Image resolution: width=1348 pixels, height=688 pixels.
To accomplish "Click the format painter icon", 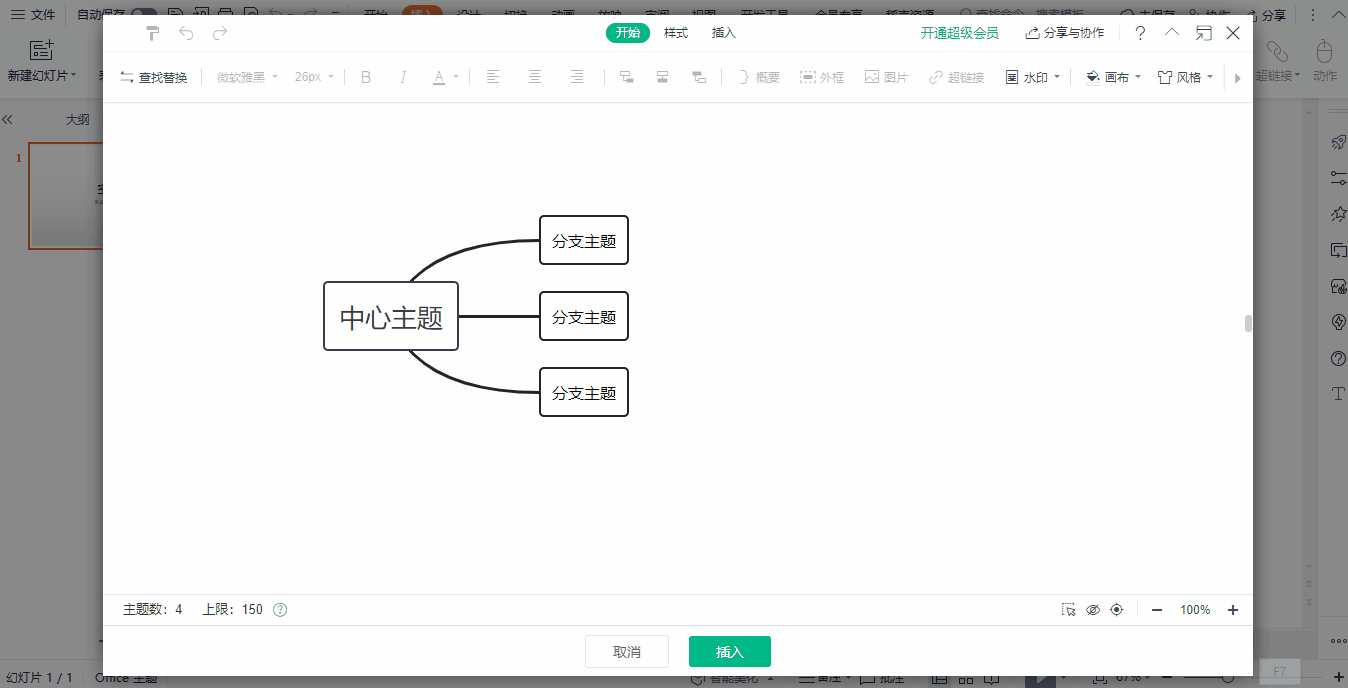I will (153, 33).
